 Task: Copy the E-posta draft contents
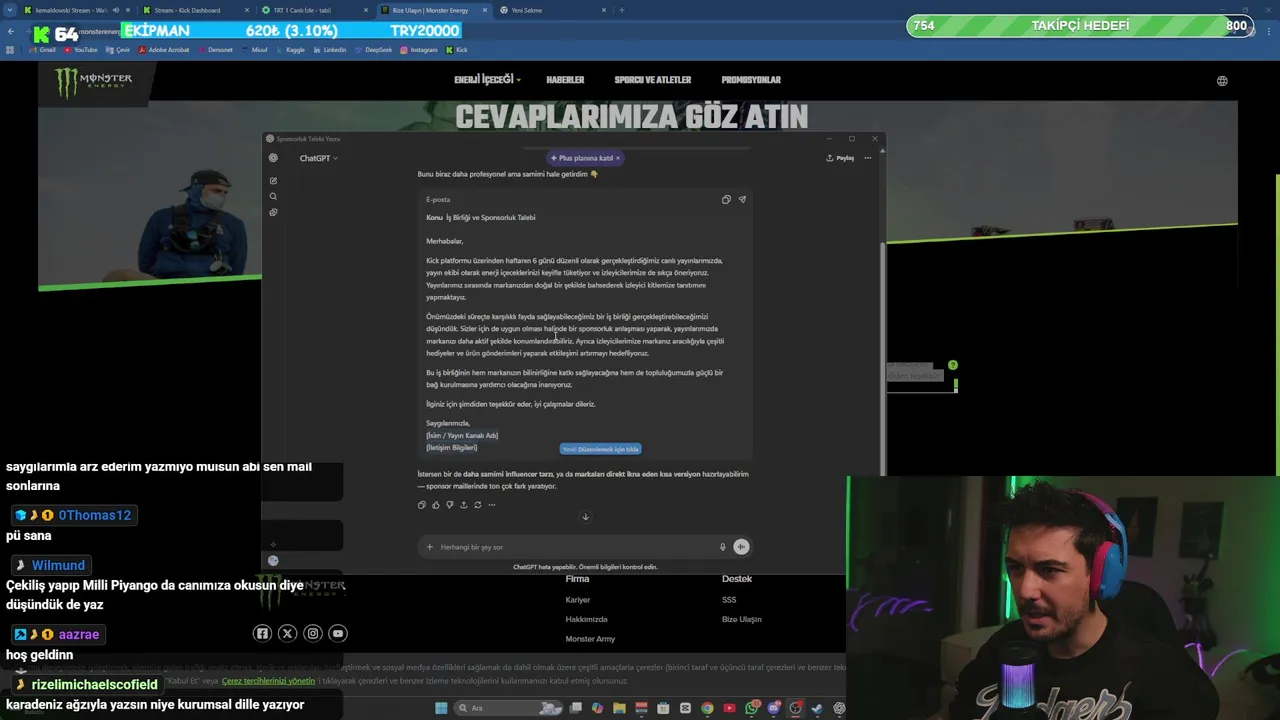pos(726,199)
